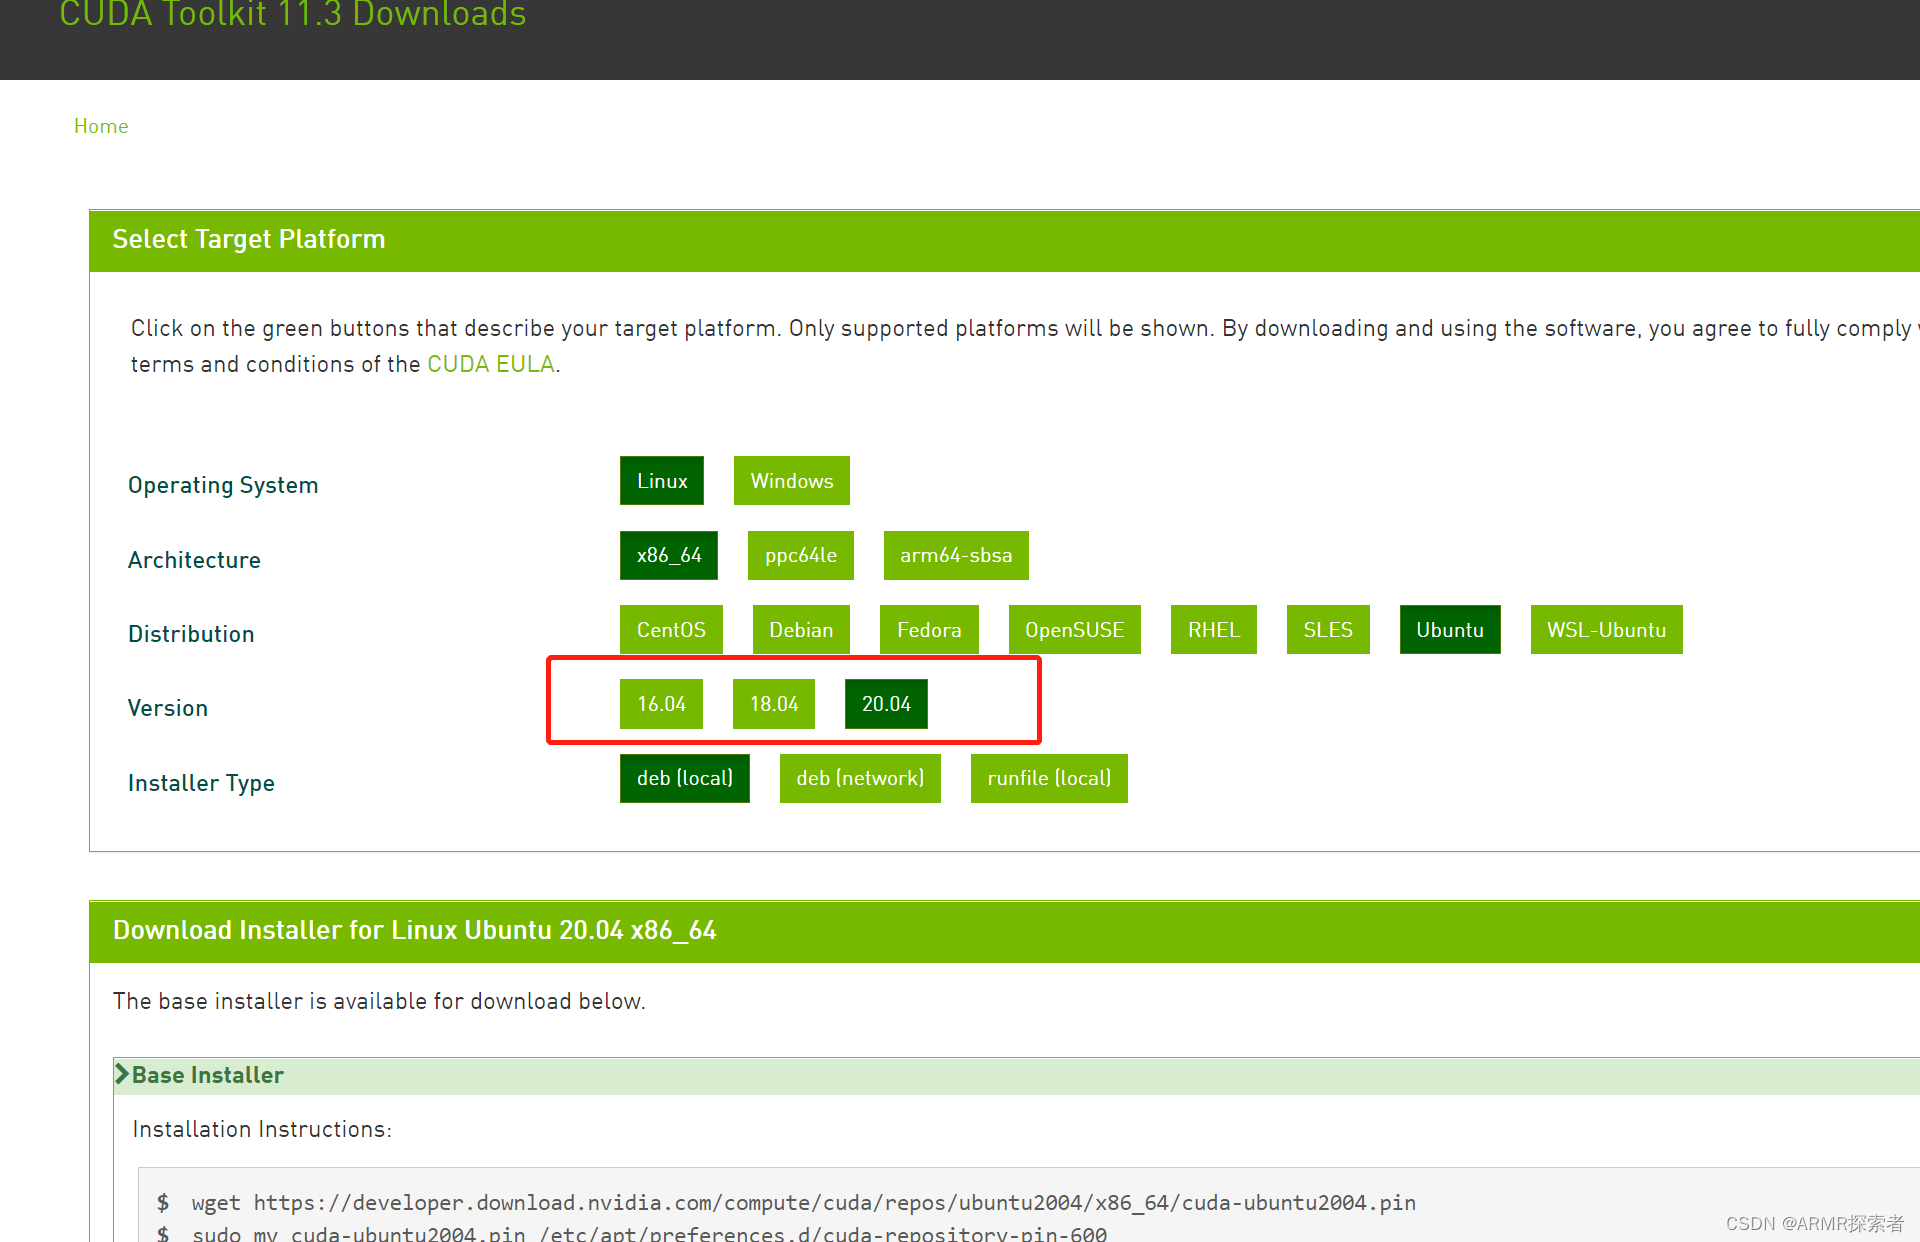Go to Home breadcrumb link
1920x1242 pixels.
[101, 126]
